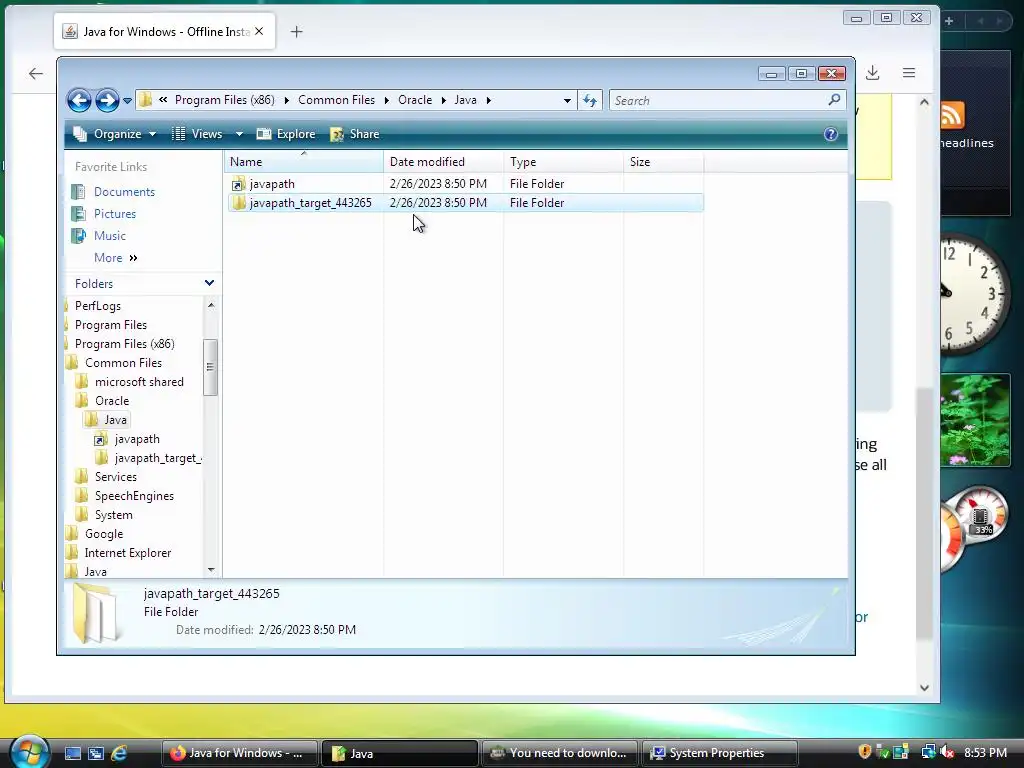
Task: Select Program Files (x86) breadcrumb
Action: pyautogui.click(x=225, y=100)
